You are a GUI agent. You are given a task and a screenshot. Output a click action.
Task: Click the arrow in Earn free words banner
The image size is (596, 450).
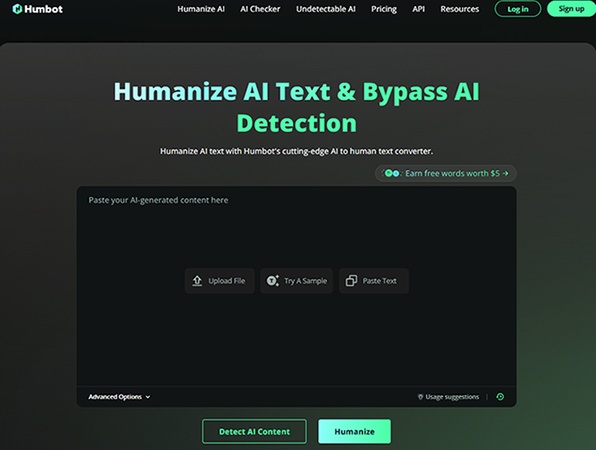click(506, 173)
